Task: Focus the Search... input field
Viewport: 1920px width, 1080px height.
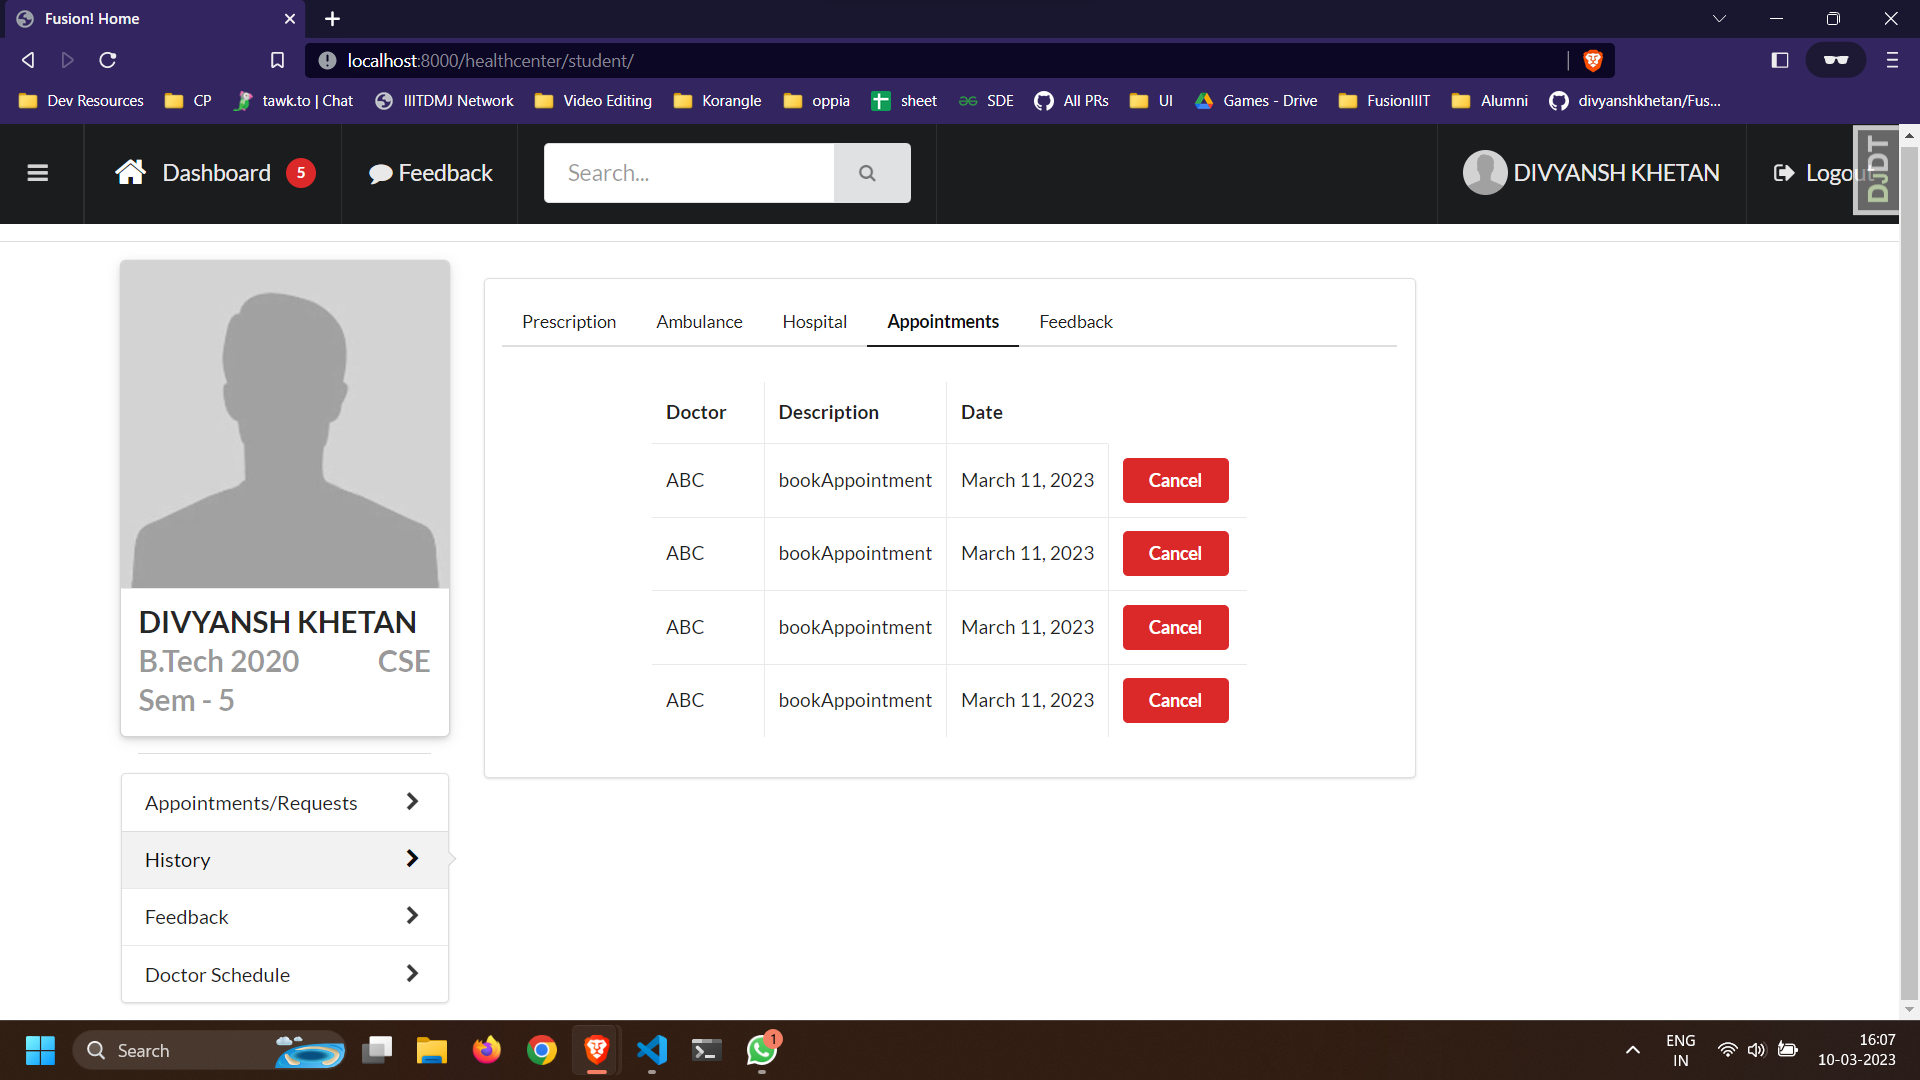Action: (689, 173)
